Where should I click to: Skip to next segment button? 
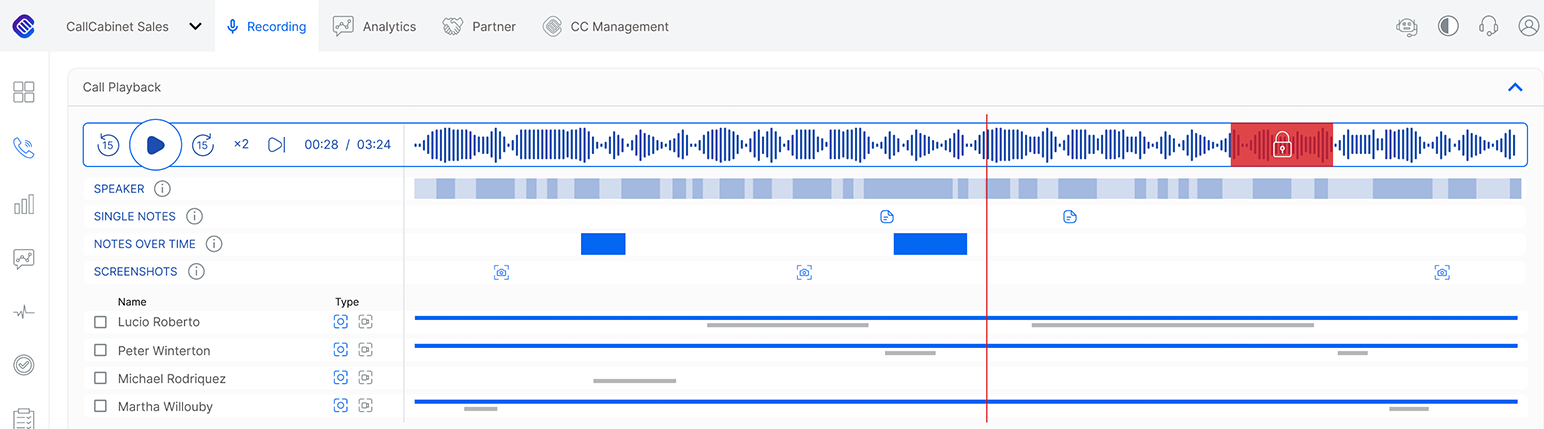click(x=277, y=145)
